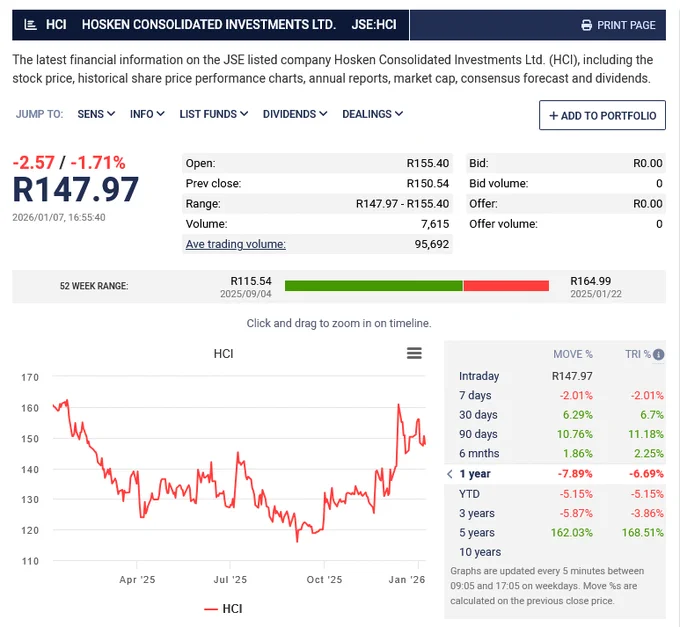Click the Jan '26 axis label
Screen dimensions: 680x627
[407, 580]
